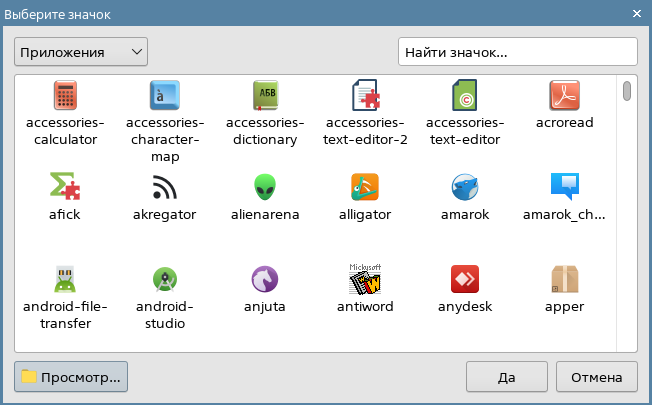Pick the purple anjuta horse icon

[x=265, y=279]
